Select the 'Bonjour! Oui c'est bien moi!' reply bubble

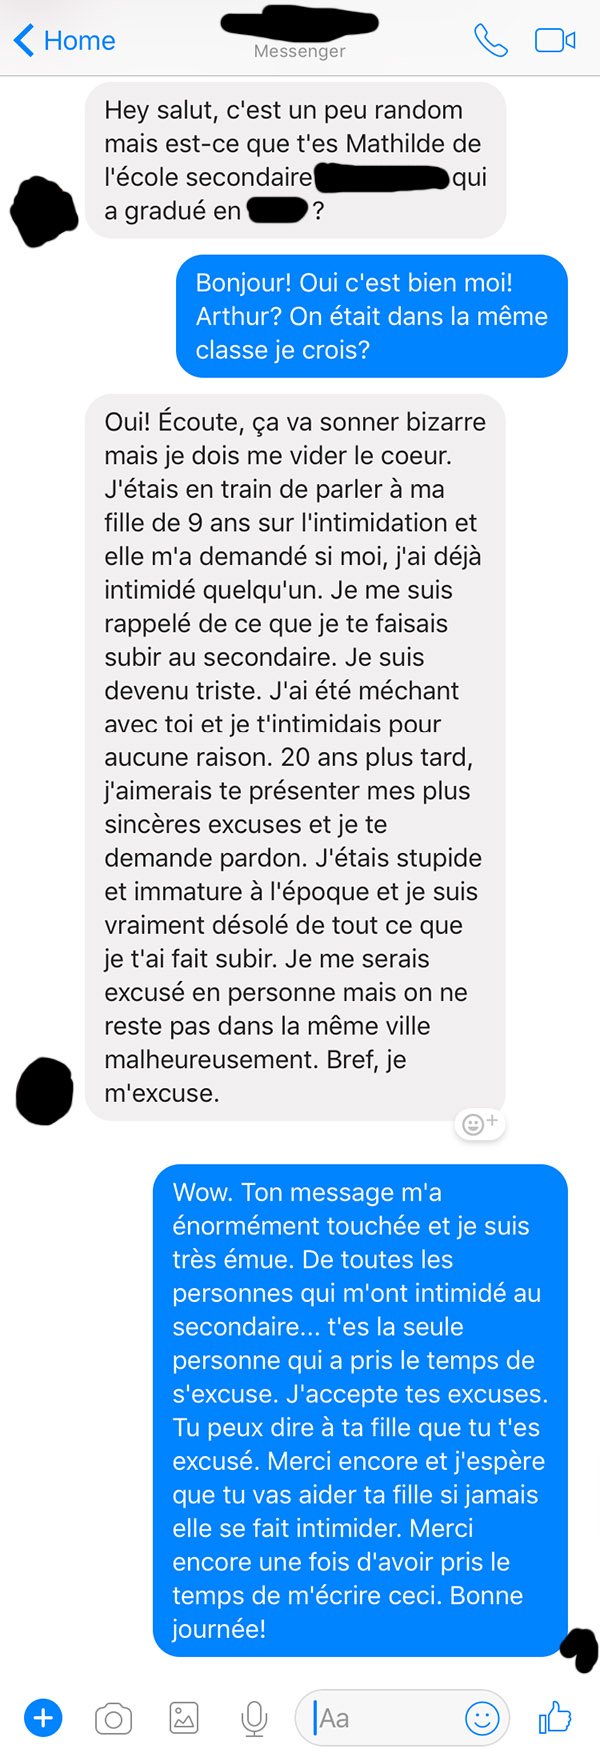click(x=372, y=316)
